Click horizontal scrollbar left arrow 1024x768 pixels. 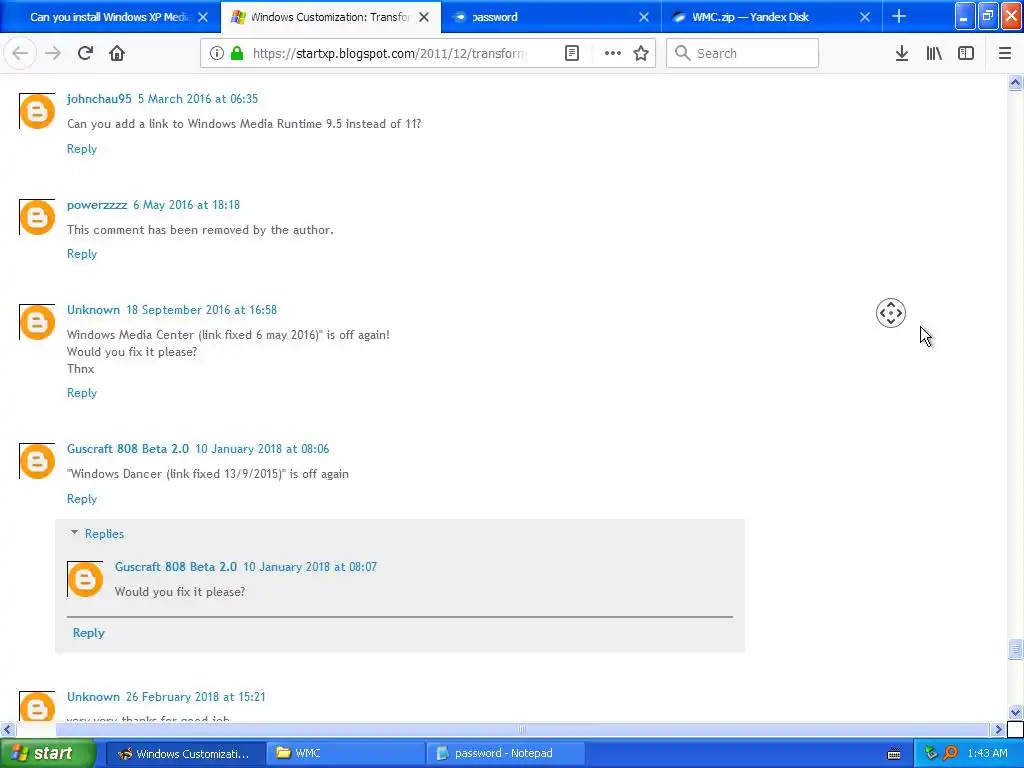pos(7,729)
